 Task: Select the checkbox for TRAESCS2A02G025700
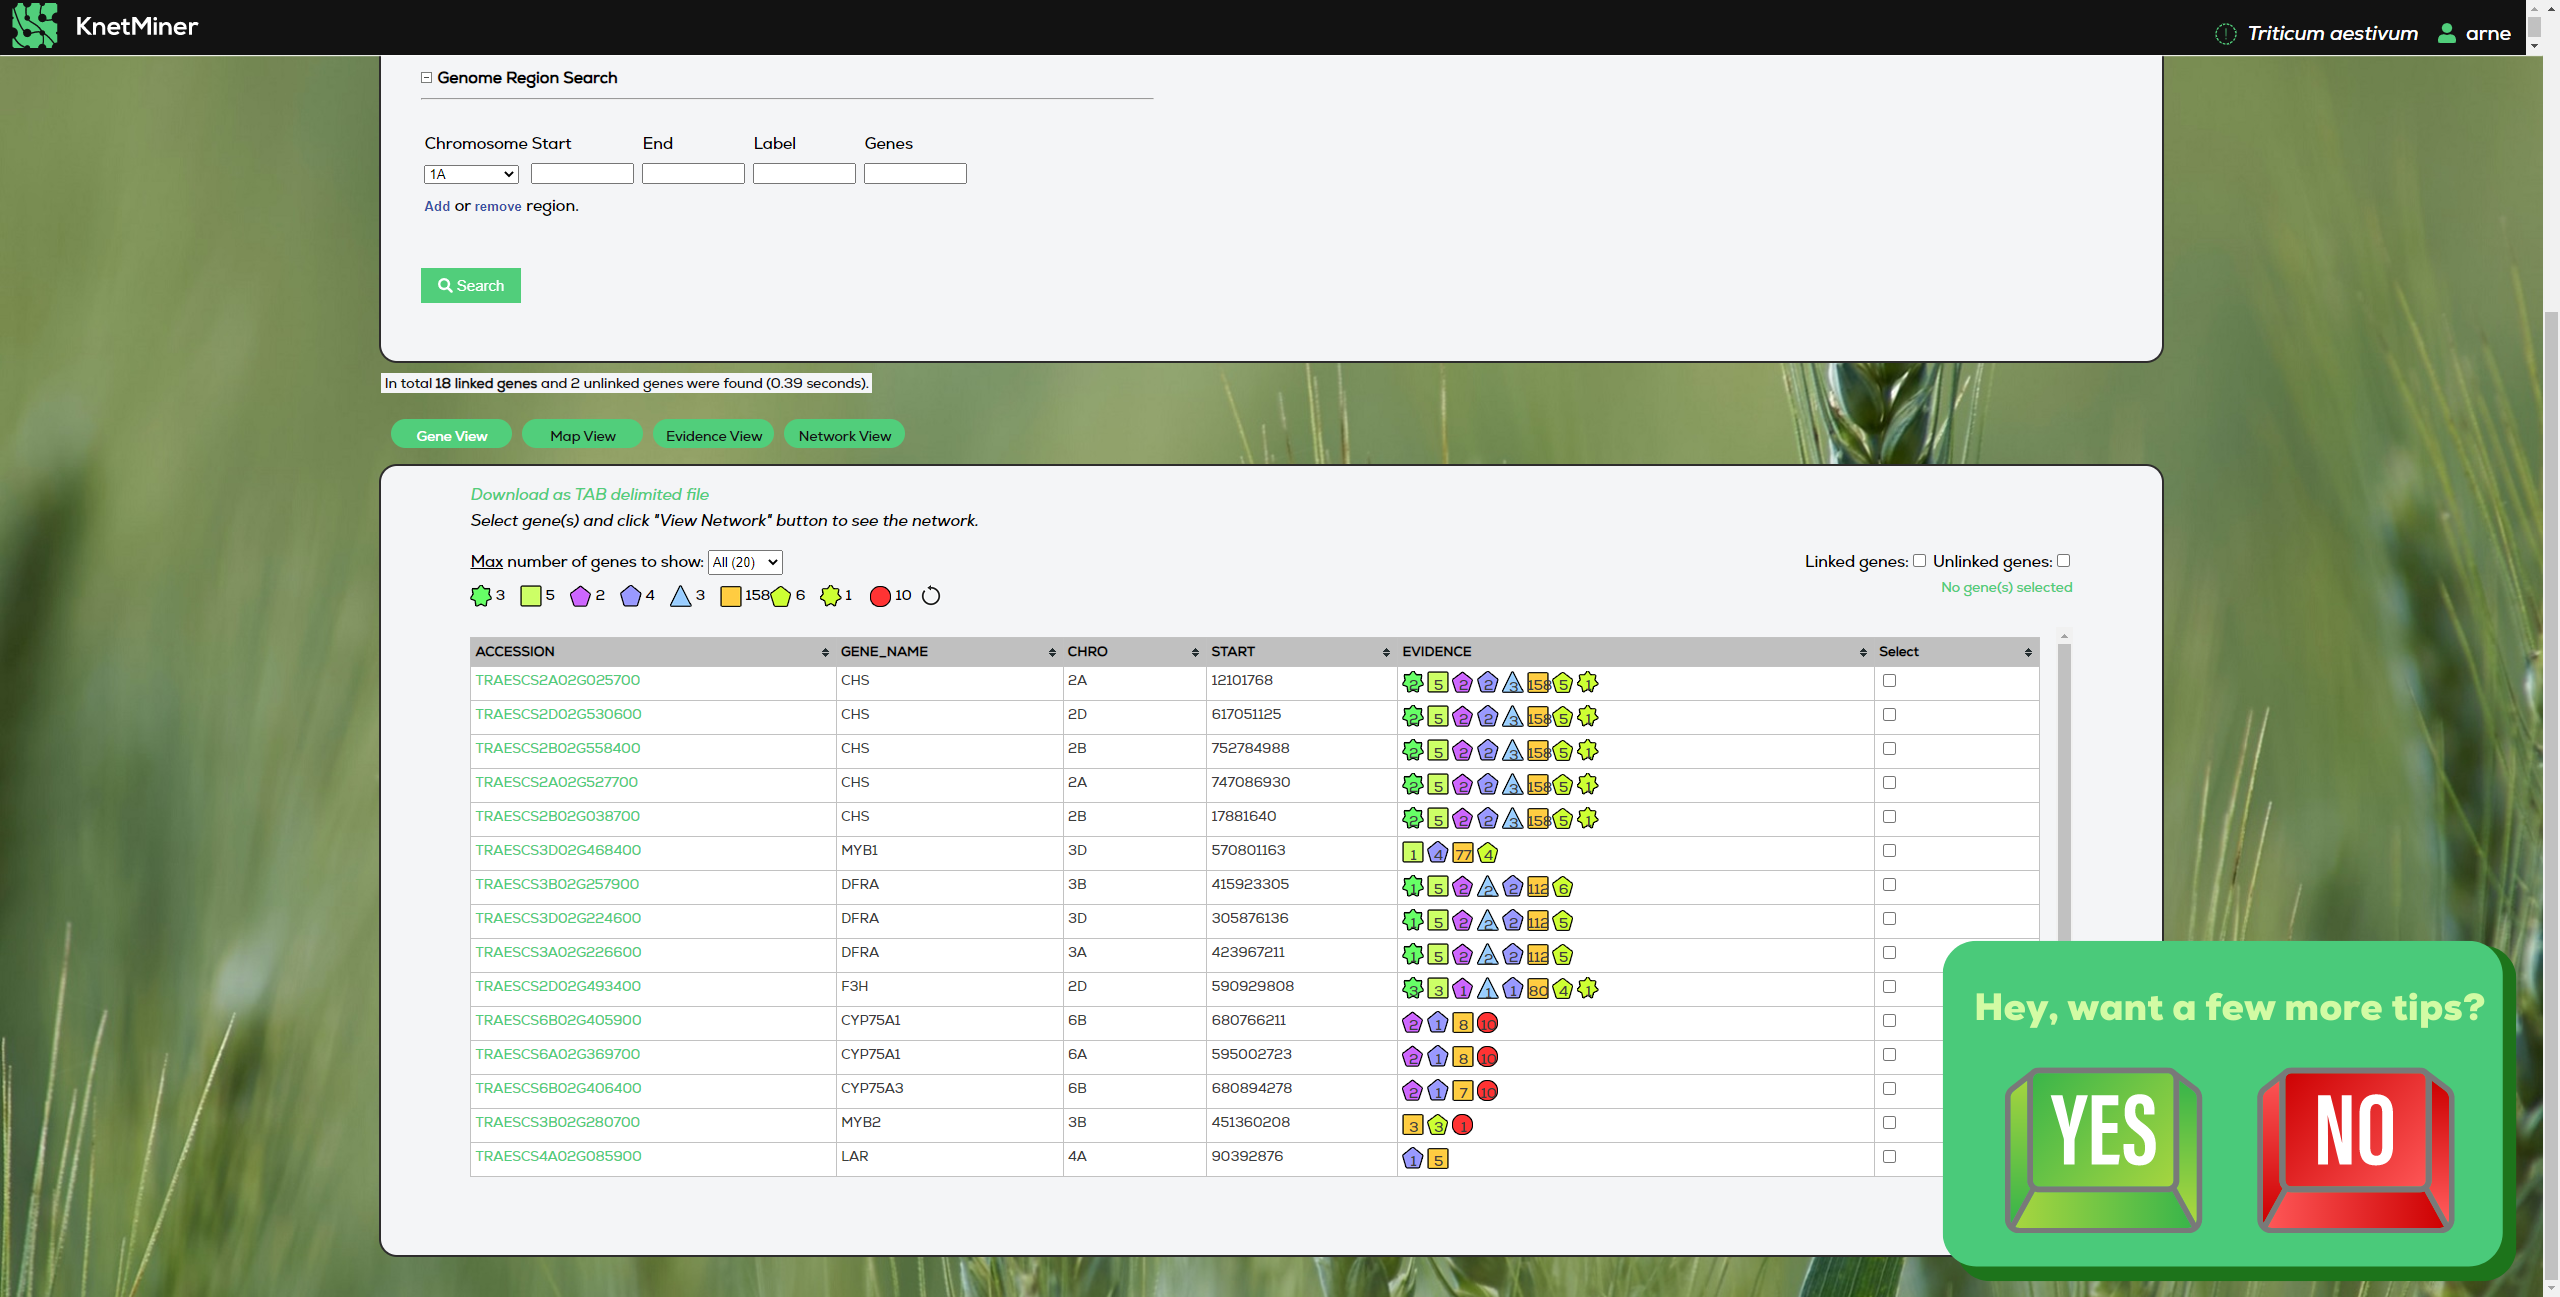(1888, 681)
